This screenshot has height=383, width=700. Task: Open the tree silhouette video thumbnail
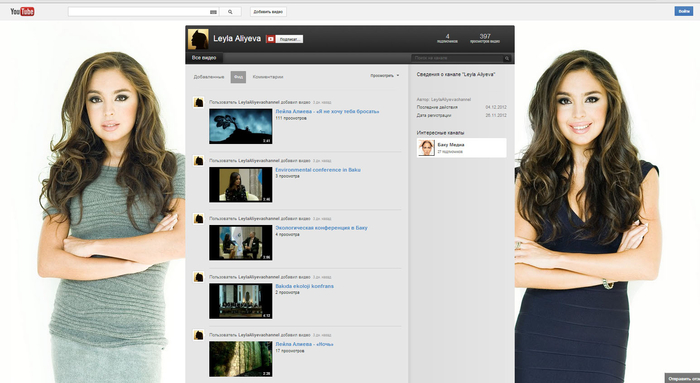(x=241, y=126)
